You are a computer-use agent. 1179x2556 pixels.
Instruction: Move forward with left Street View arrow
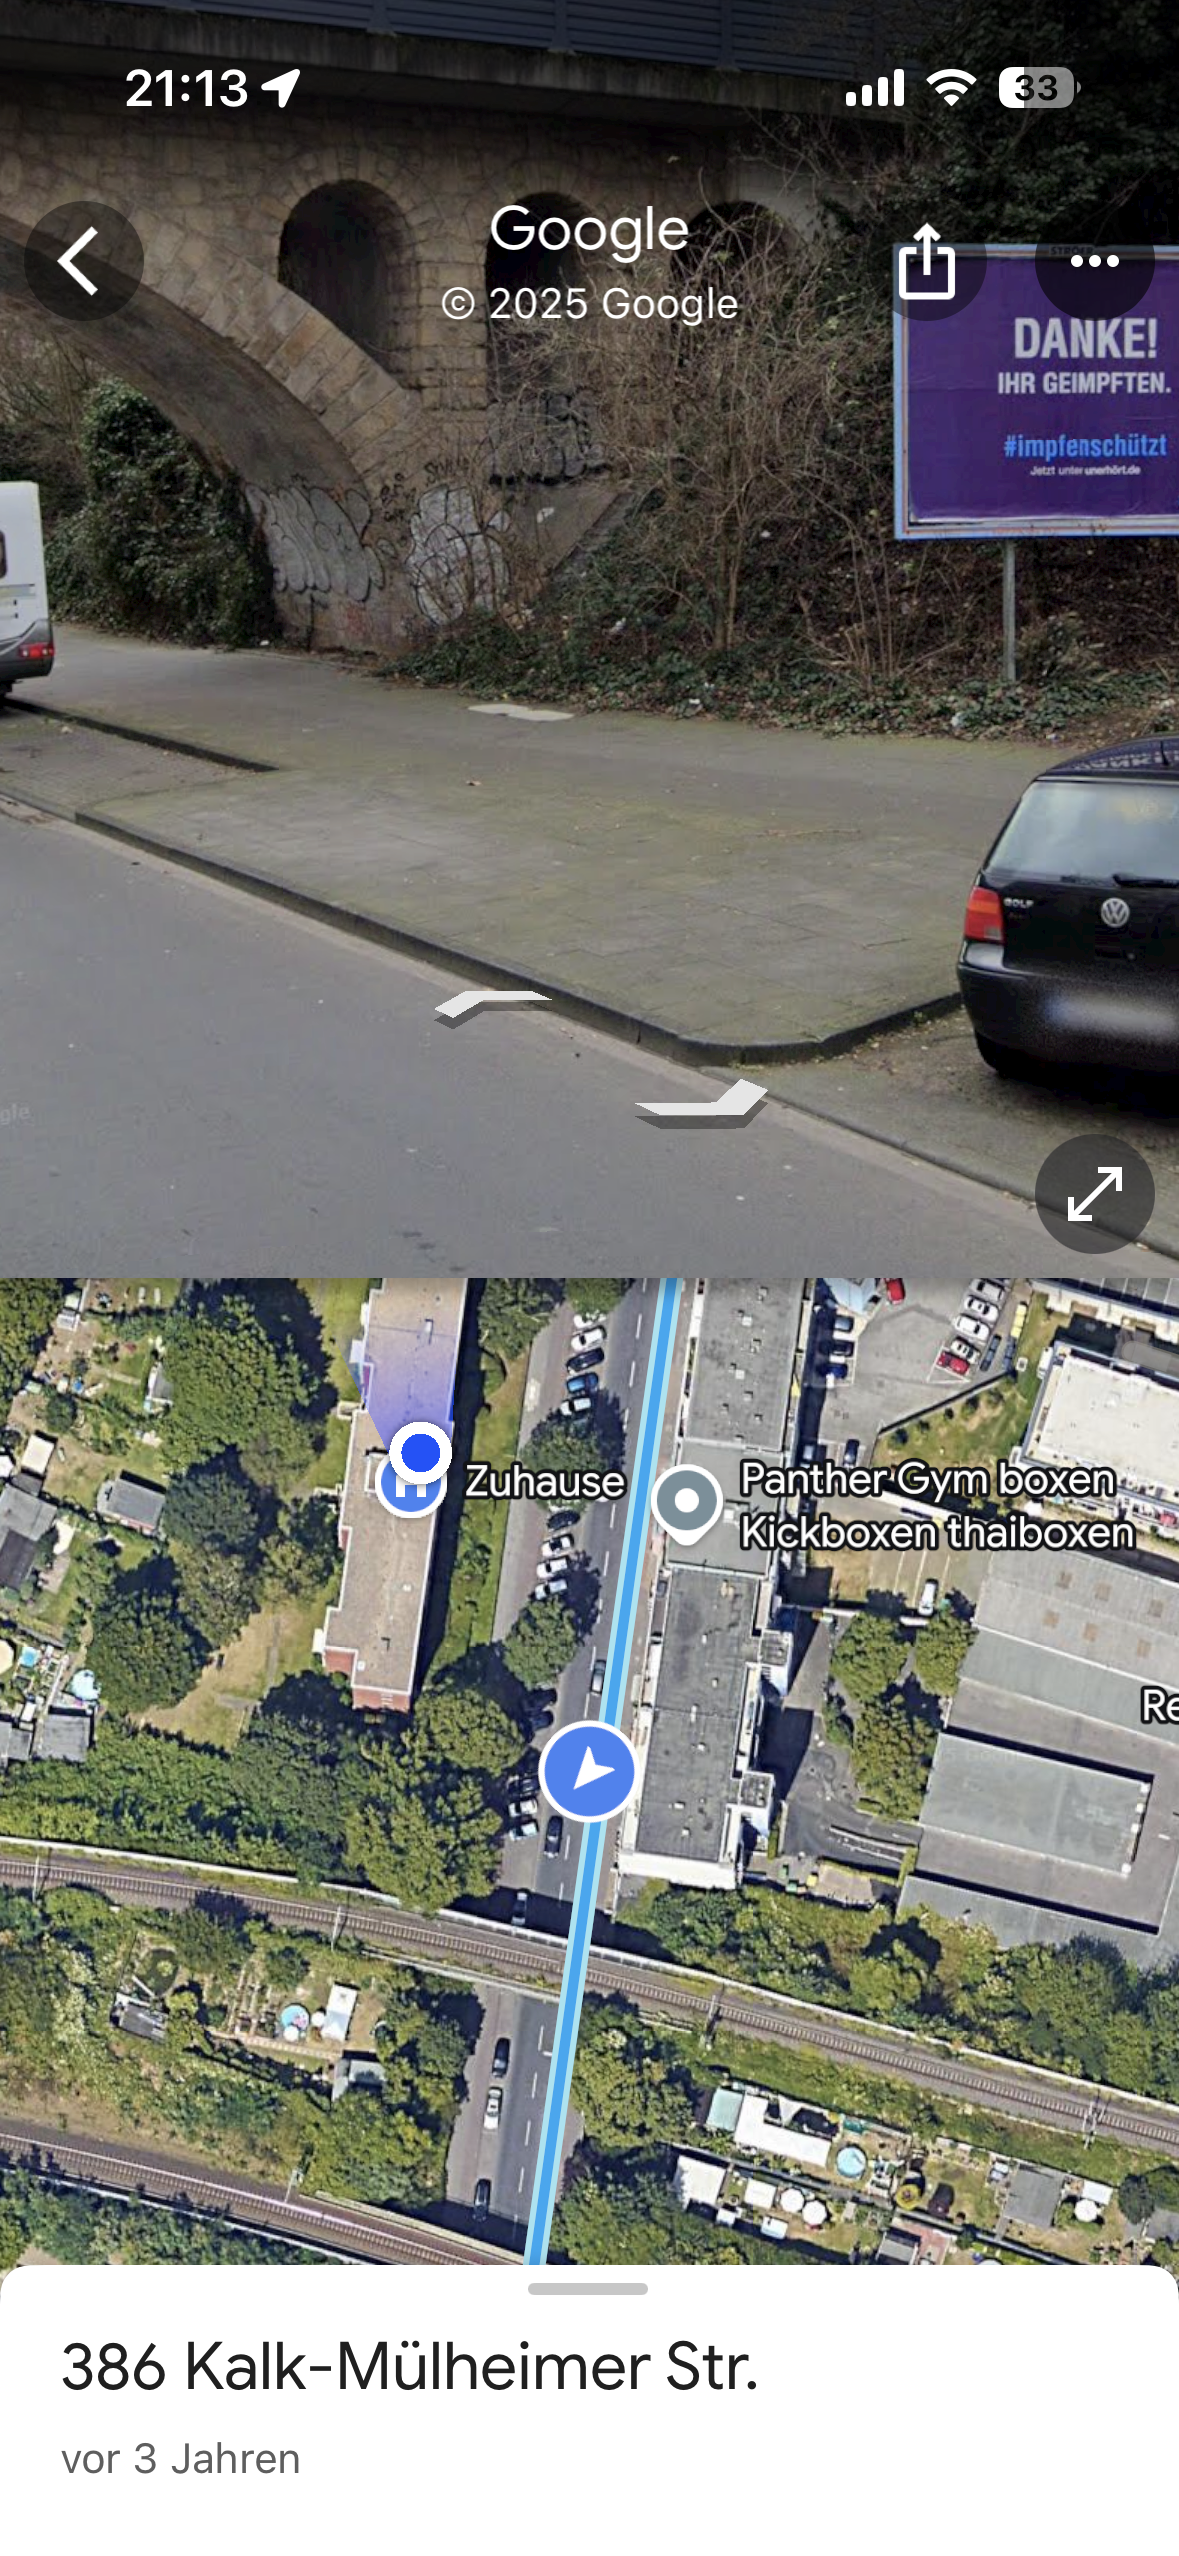click(x=493, y=1006)
